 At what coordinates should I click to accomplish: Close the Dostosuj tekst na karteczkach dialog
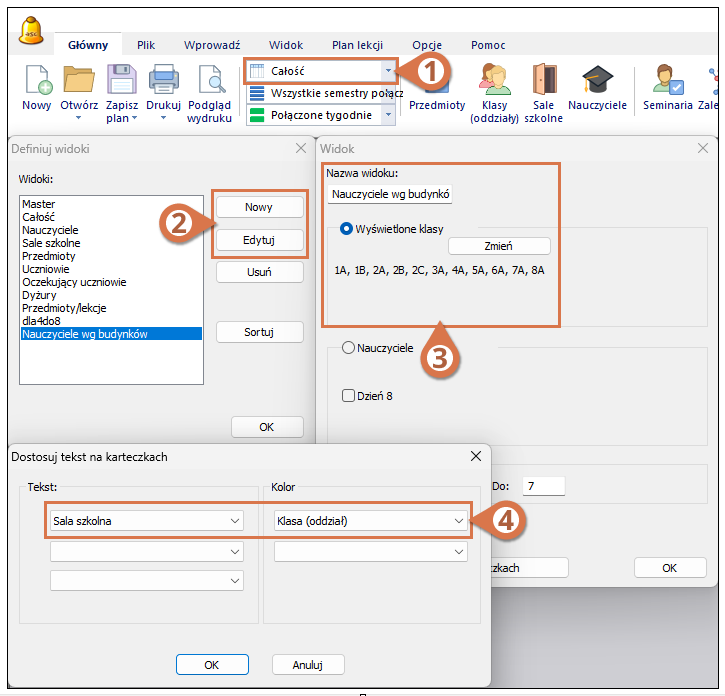coord(476,456)
